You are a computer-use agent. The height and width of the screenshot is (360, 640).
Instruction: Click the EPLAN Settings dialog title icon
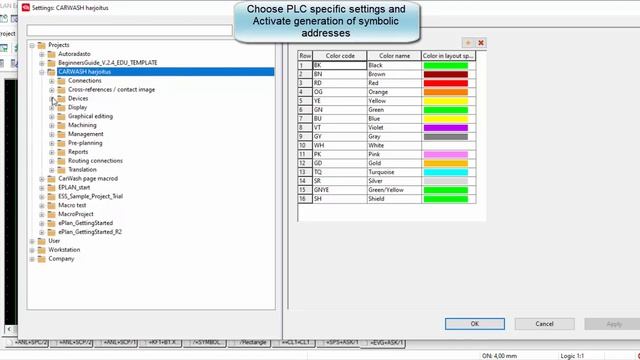click(26, 7)
